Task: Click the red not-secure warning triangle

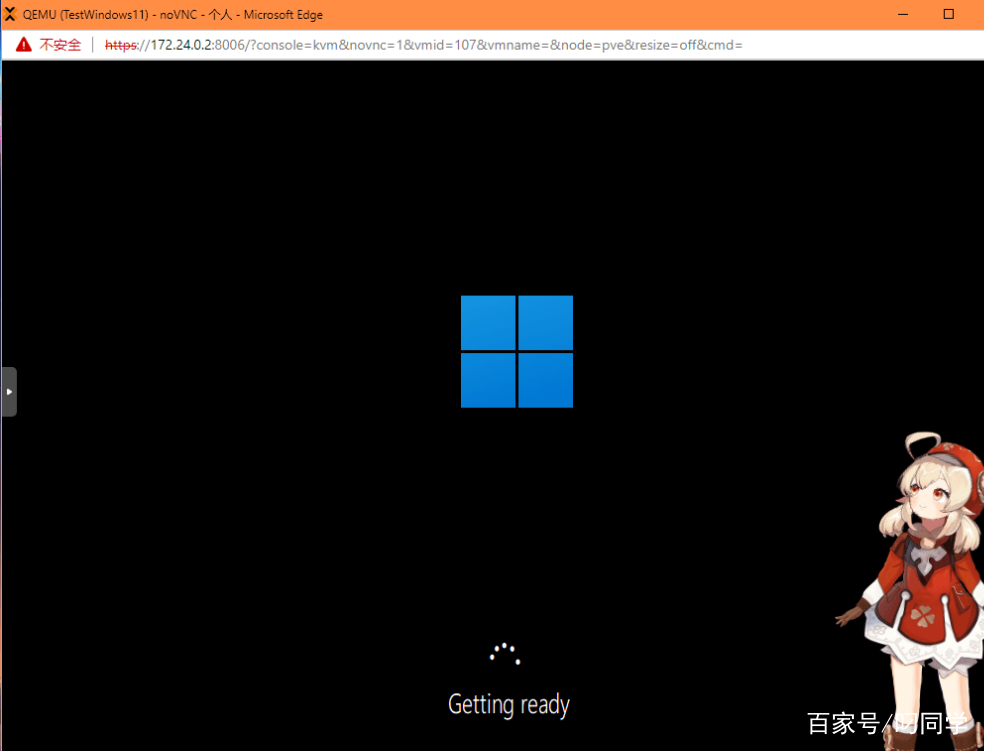Action: [x=24, y=45]
